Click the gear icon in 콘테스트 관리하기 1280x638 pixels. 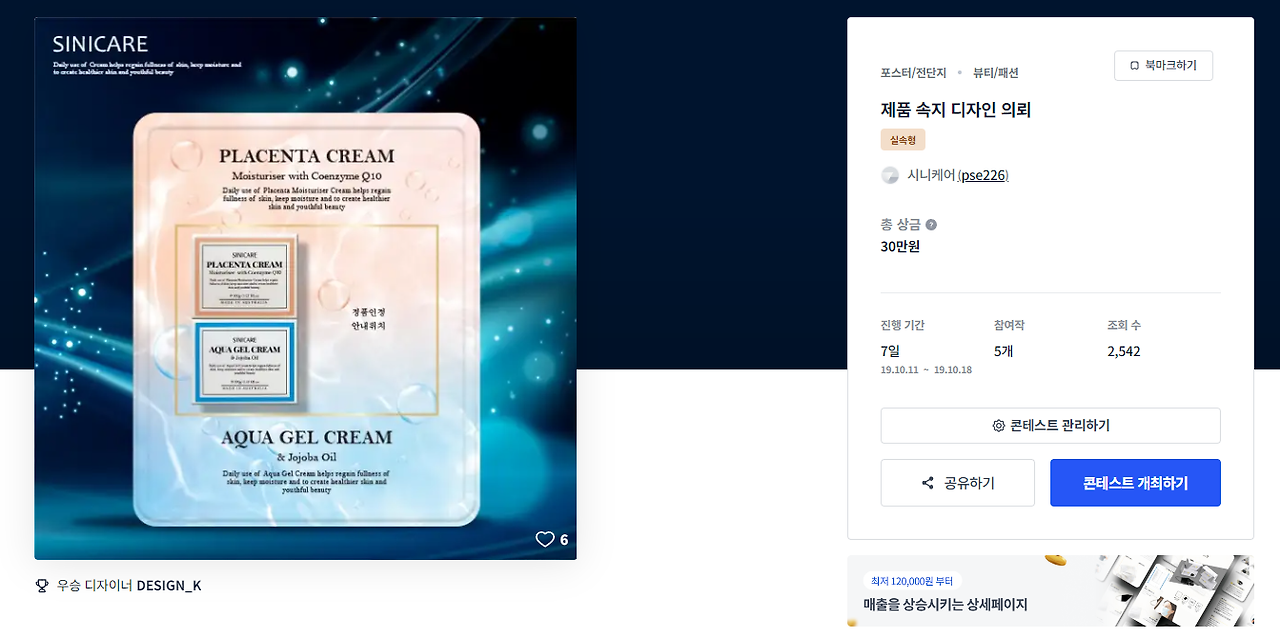click(998, 426)
